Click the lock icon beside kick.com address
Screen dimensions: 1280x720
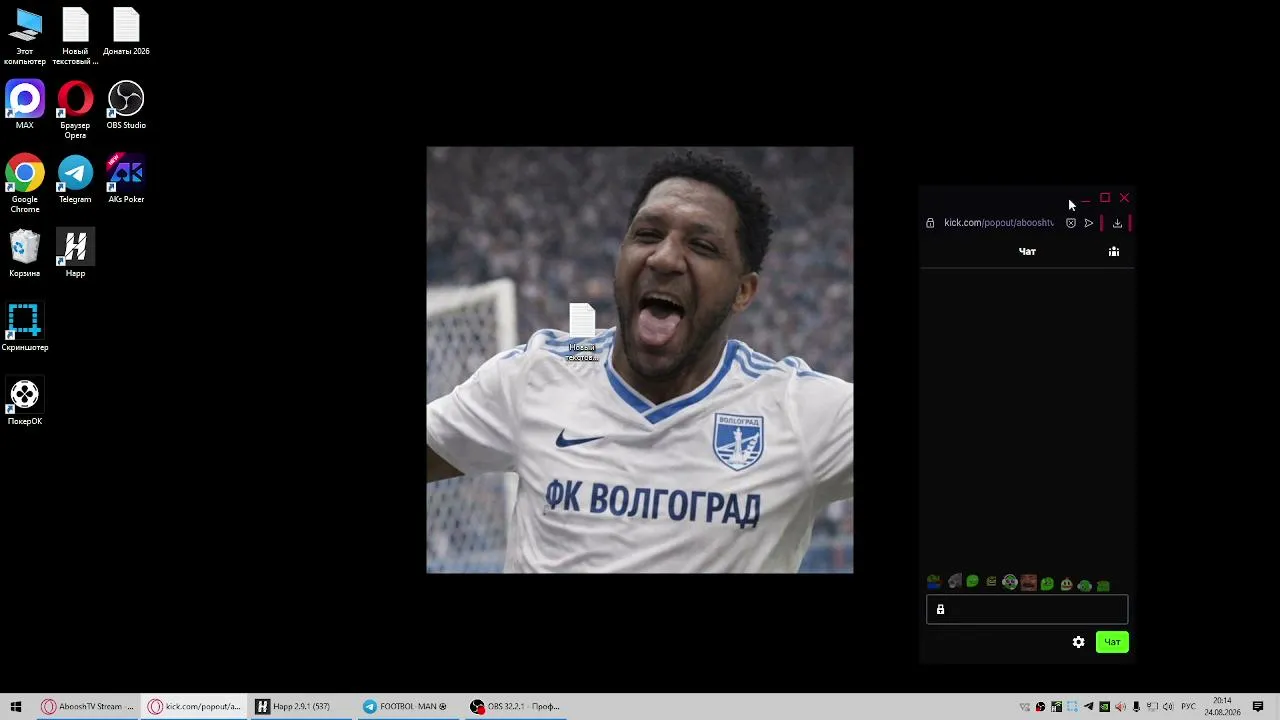[930, 223]
